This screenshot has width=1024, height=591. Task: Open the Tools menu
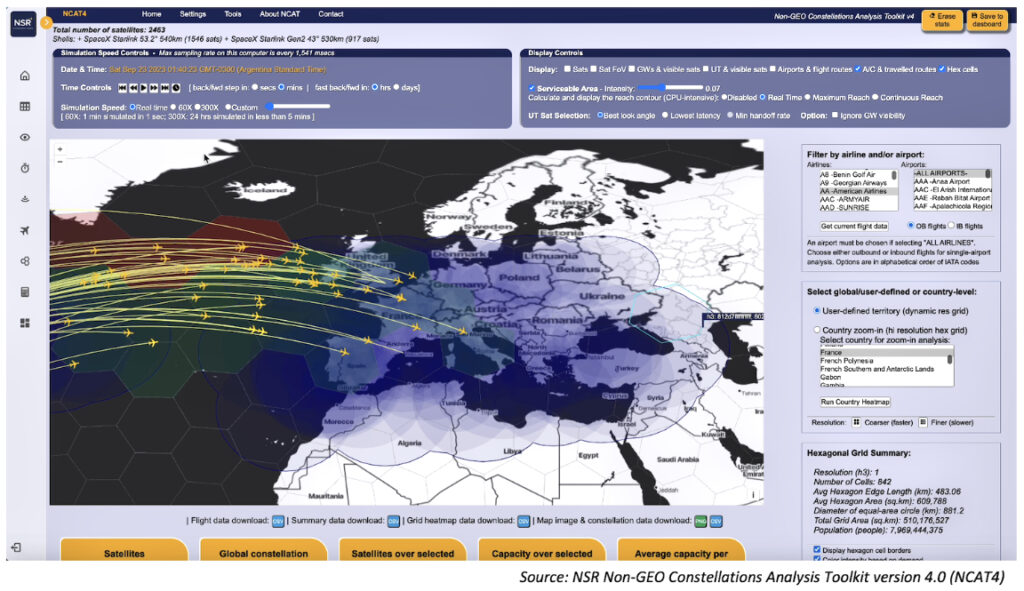pyautogui.click(x=233, y=15)
